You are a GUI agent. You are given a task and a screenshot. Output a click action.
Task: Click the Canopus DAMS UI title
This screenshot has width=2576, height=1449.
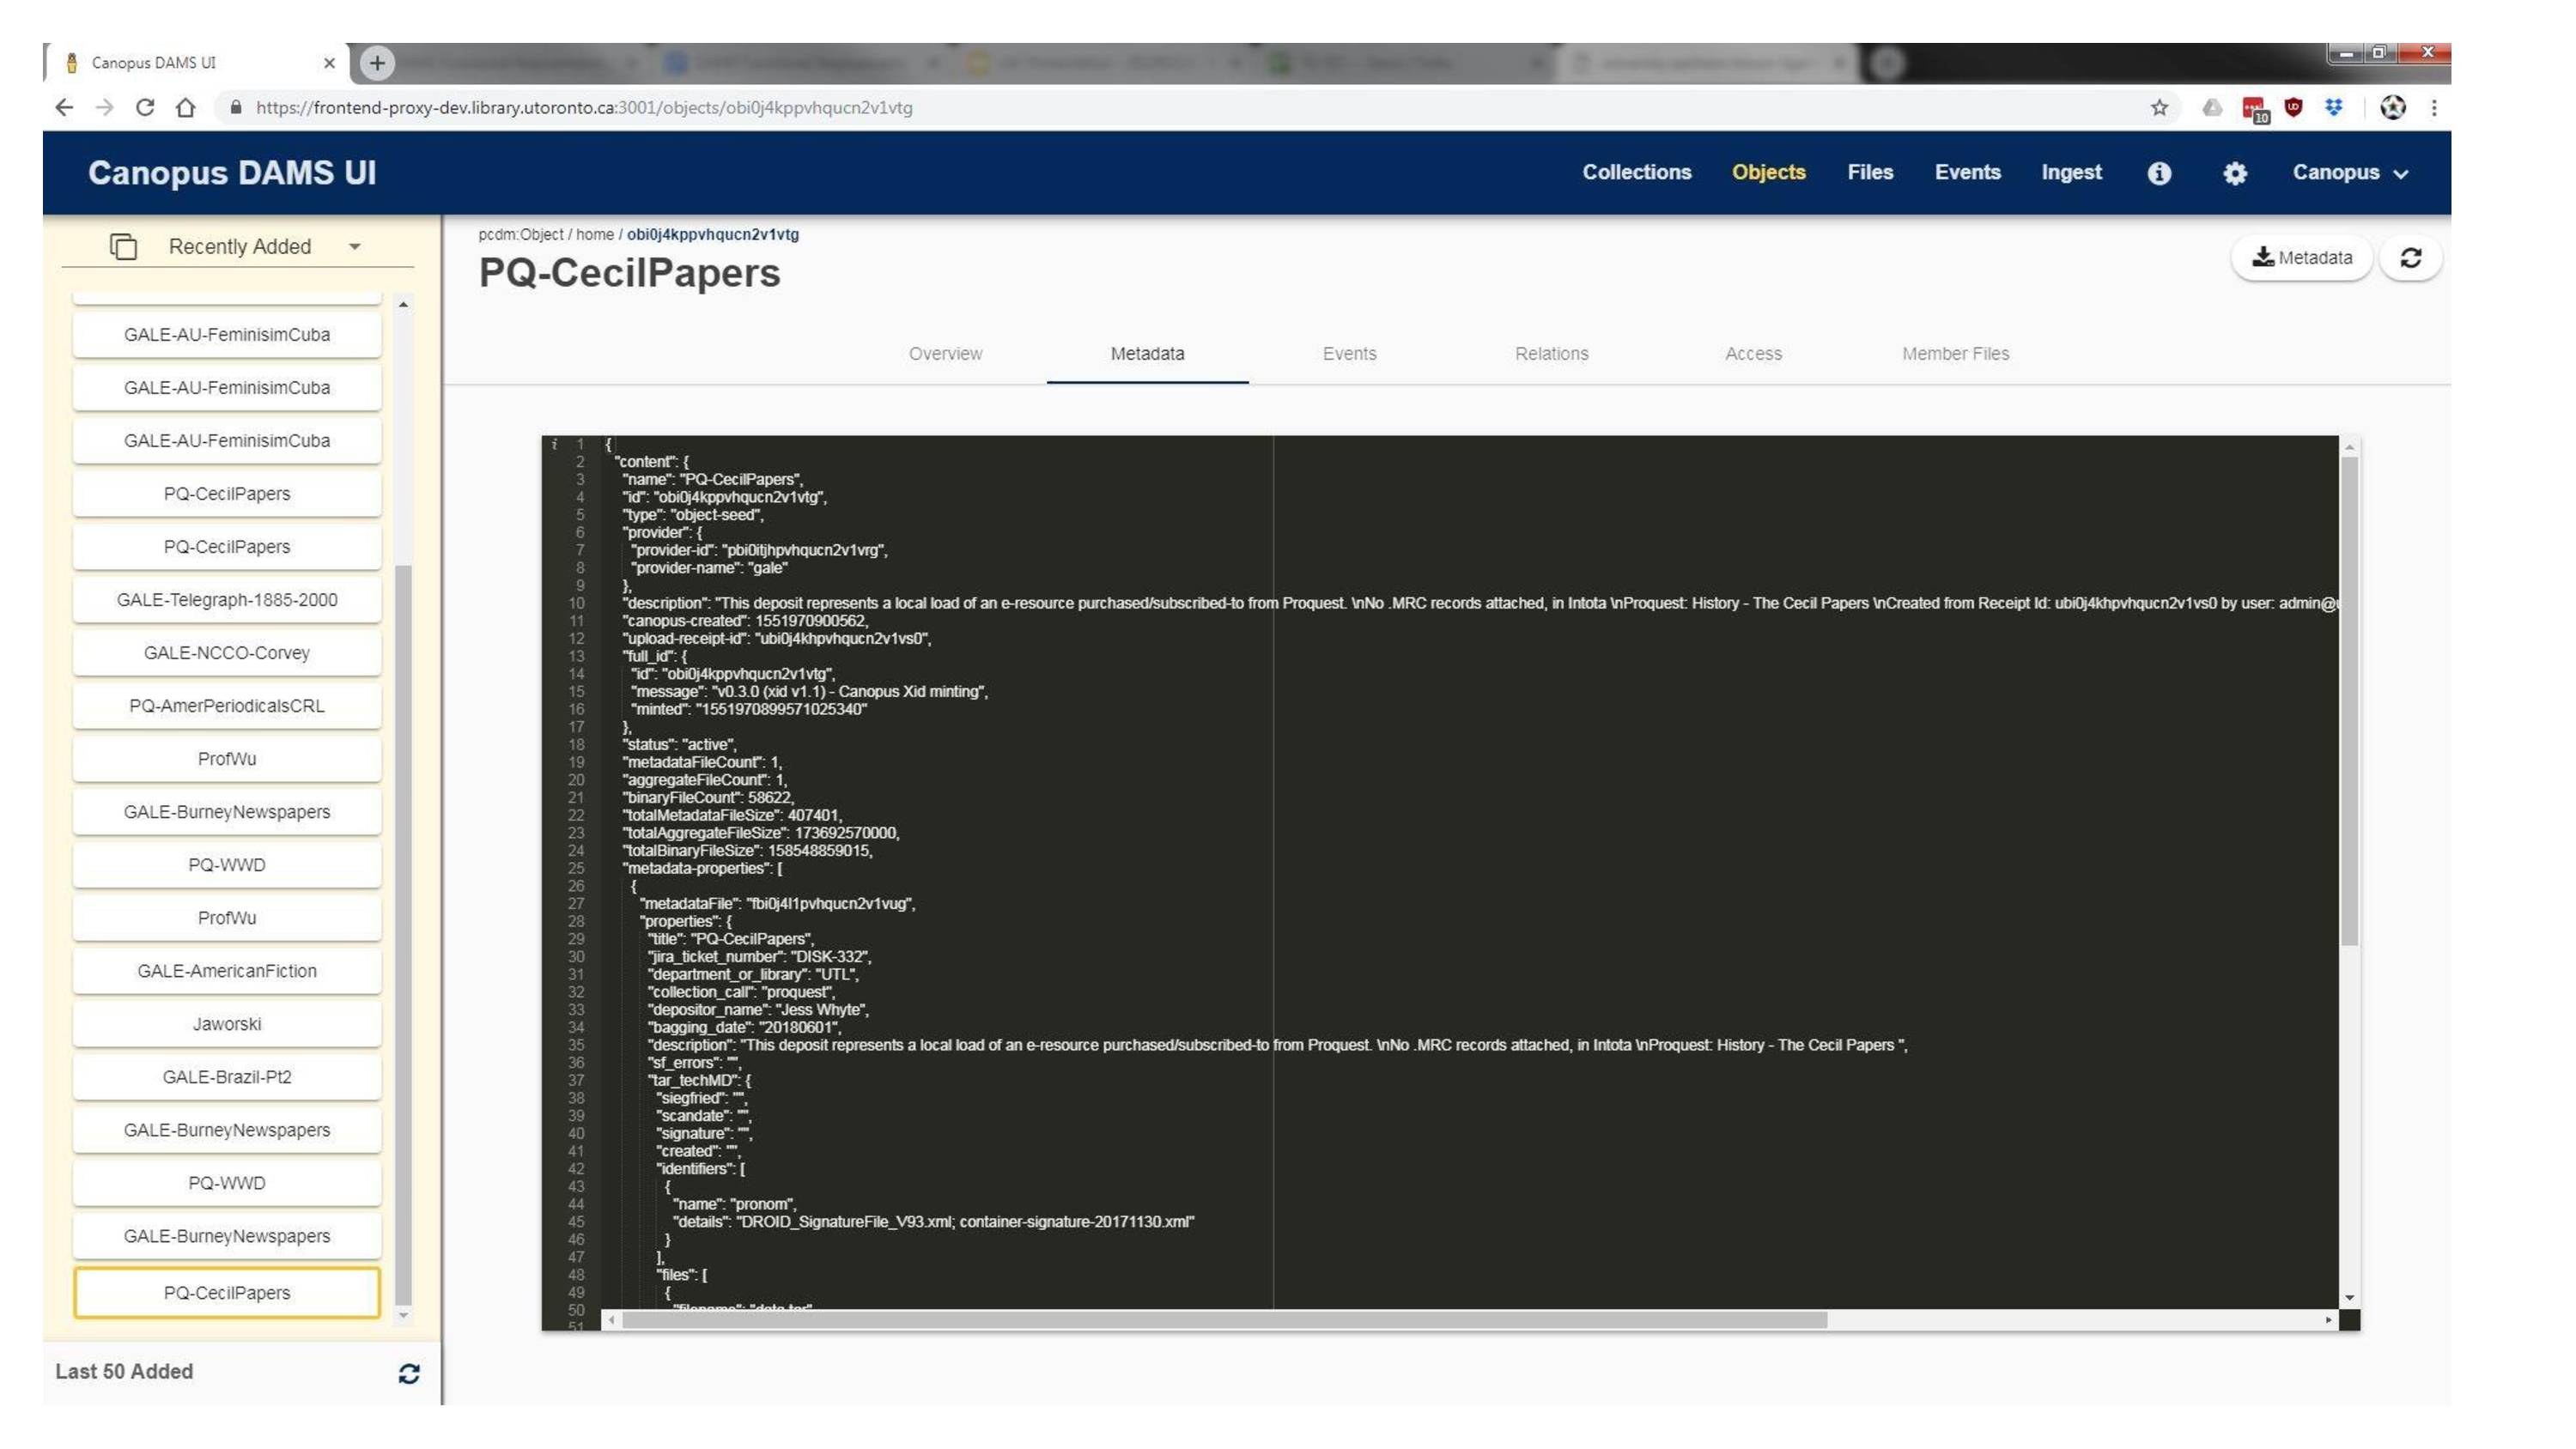232,172
